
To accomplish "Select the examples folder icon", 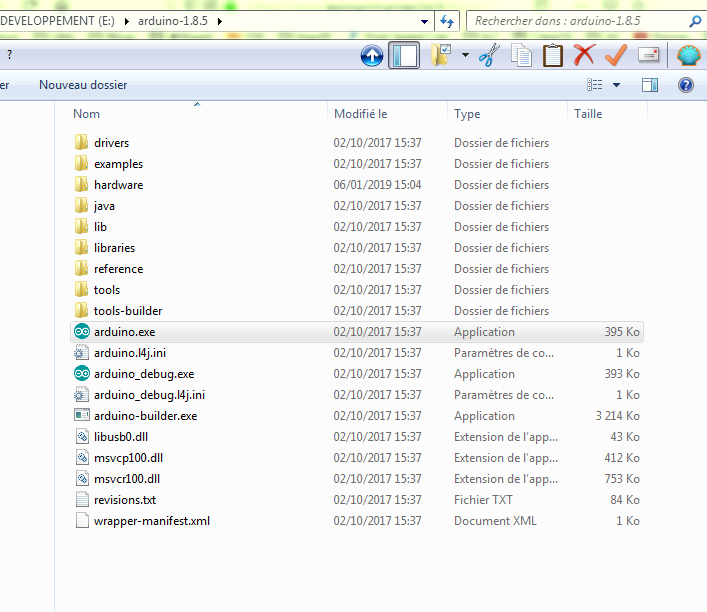I will (81, 164).
